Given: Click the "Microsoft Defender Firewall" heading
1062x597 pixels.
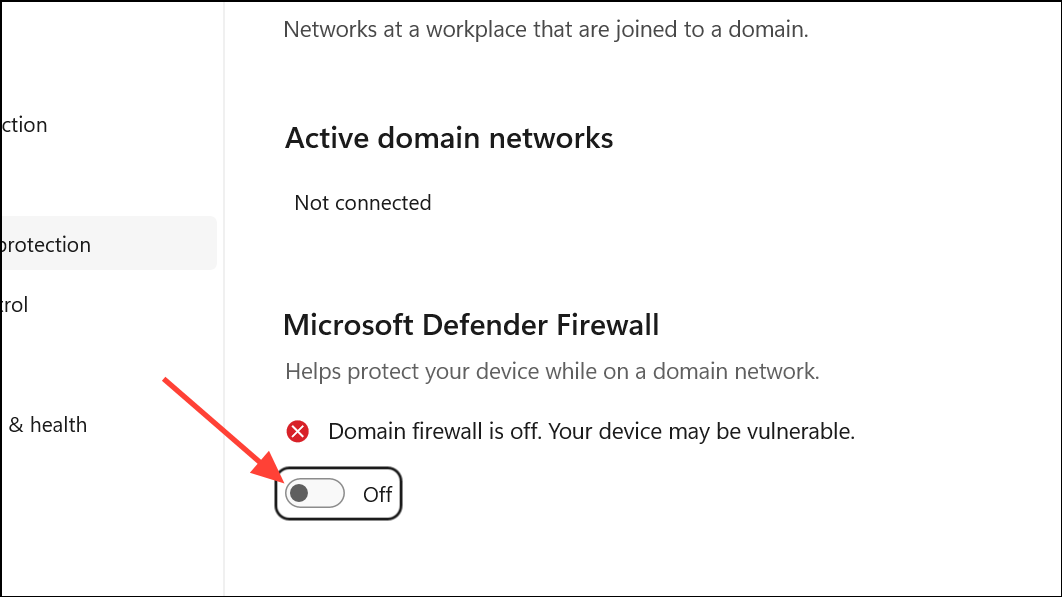Looking at the screenshot, I should tap(471, 325).
